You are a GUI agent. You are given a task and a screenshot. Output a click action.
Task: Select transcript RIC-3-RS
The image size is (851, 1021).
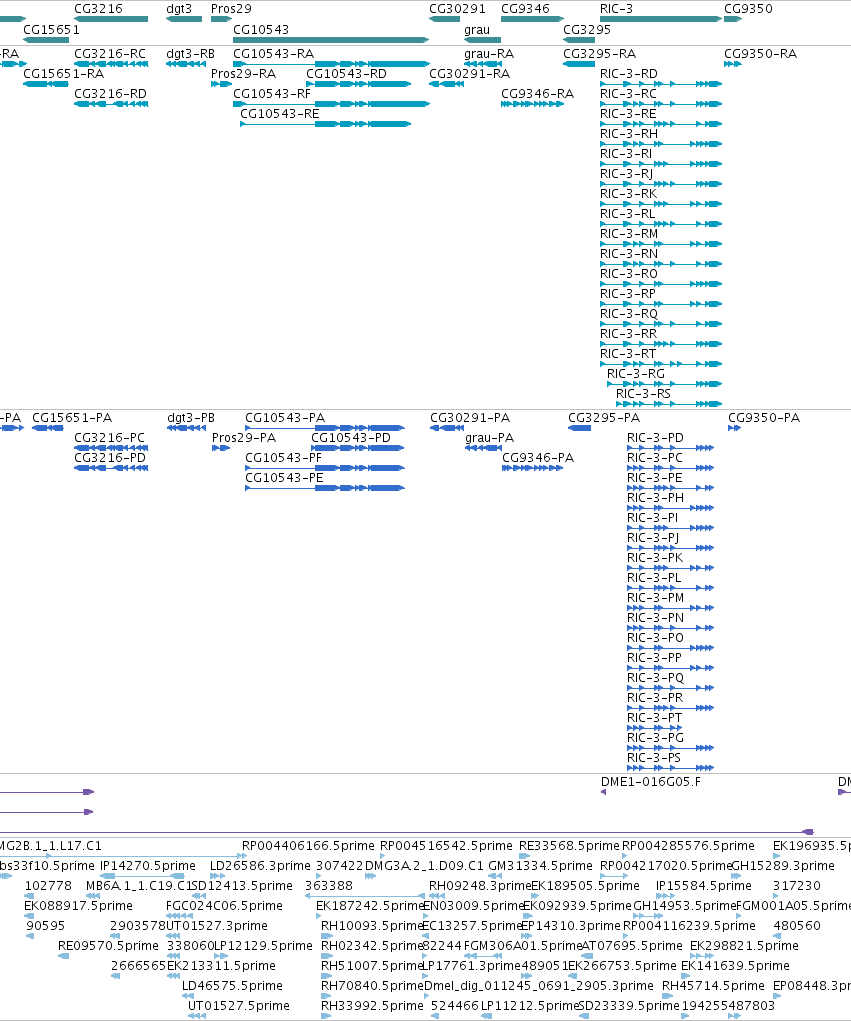tap(643, 394)
